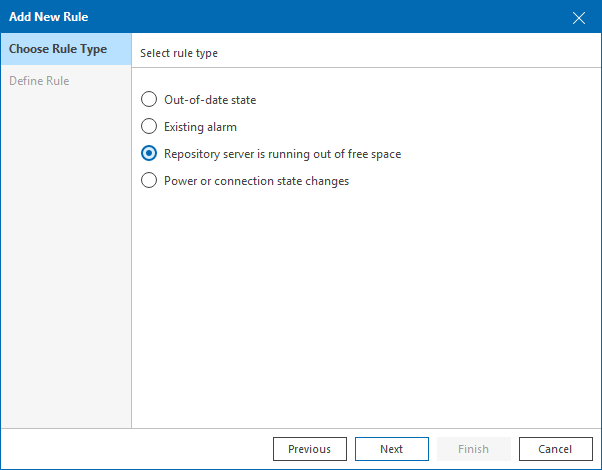The height and width of the screenshot is (470, 602).
Task: Click the Add New Rule title bar
Action: coord(250,17)
